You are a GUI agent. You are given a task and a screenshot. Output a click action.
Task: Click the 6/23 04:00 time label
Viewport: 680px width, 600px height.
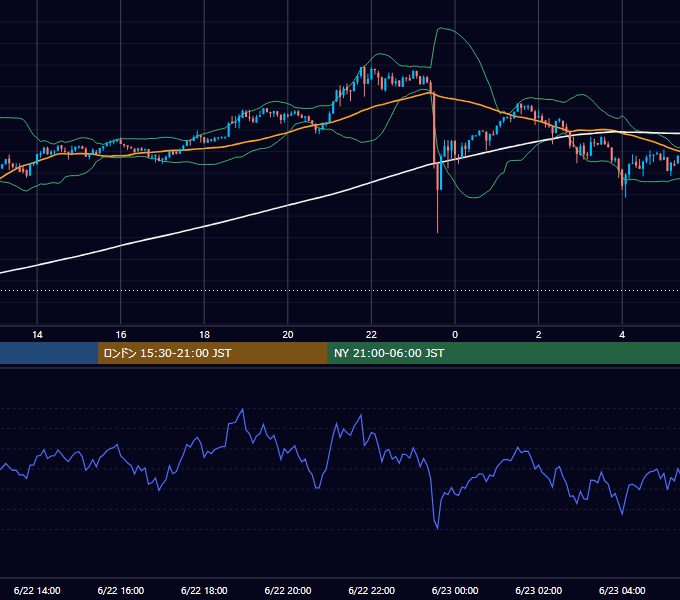622,590
